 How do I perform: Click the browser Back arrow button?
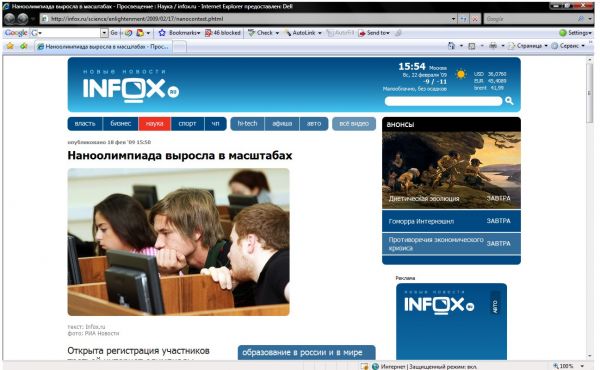(10, 18)
